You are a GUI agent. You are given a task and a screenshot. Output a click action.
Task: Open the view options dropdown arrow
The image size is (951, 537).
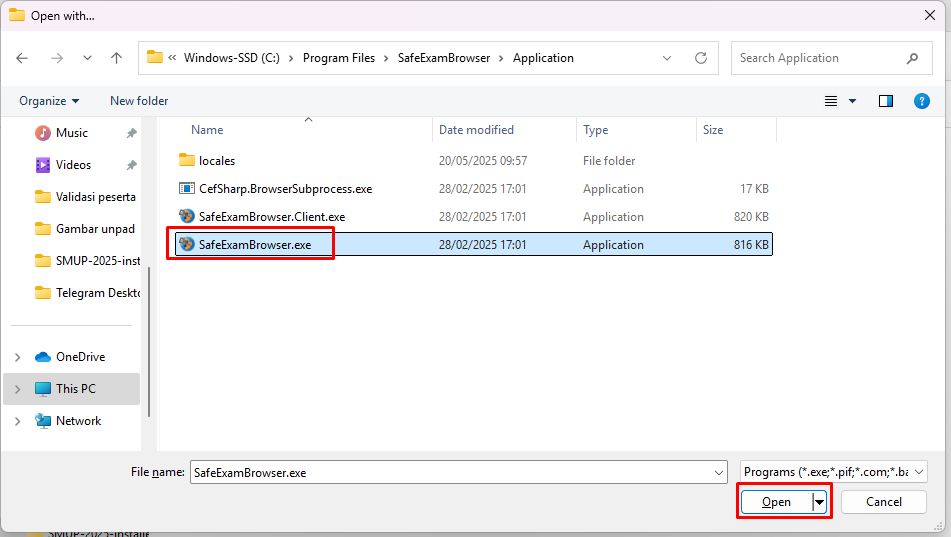point(852,101)
